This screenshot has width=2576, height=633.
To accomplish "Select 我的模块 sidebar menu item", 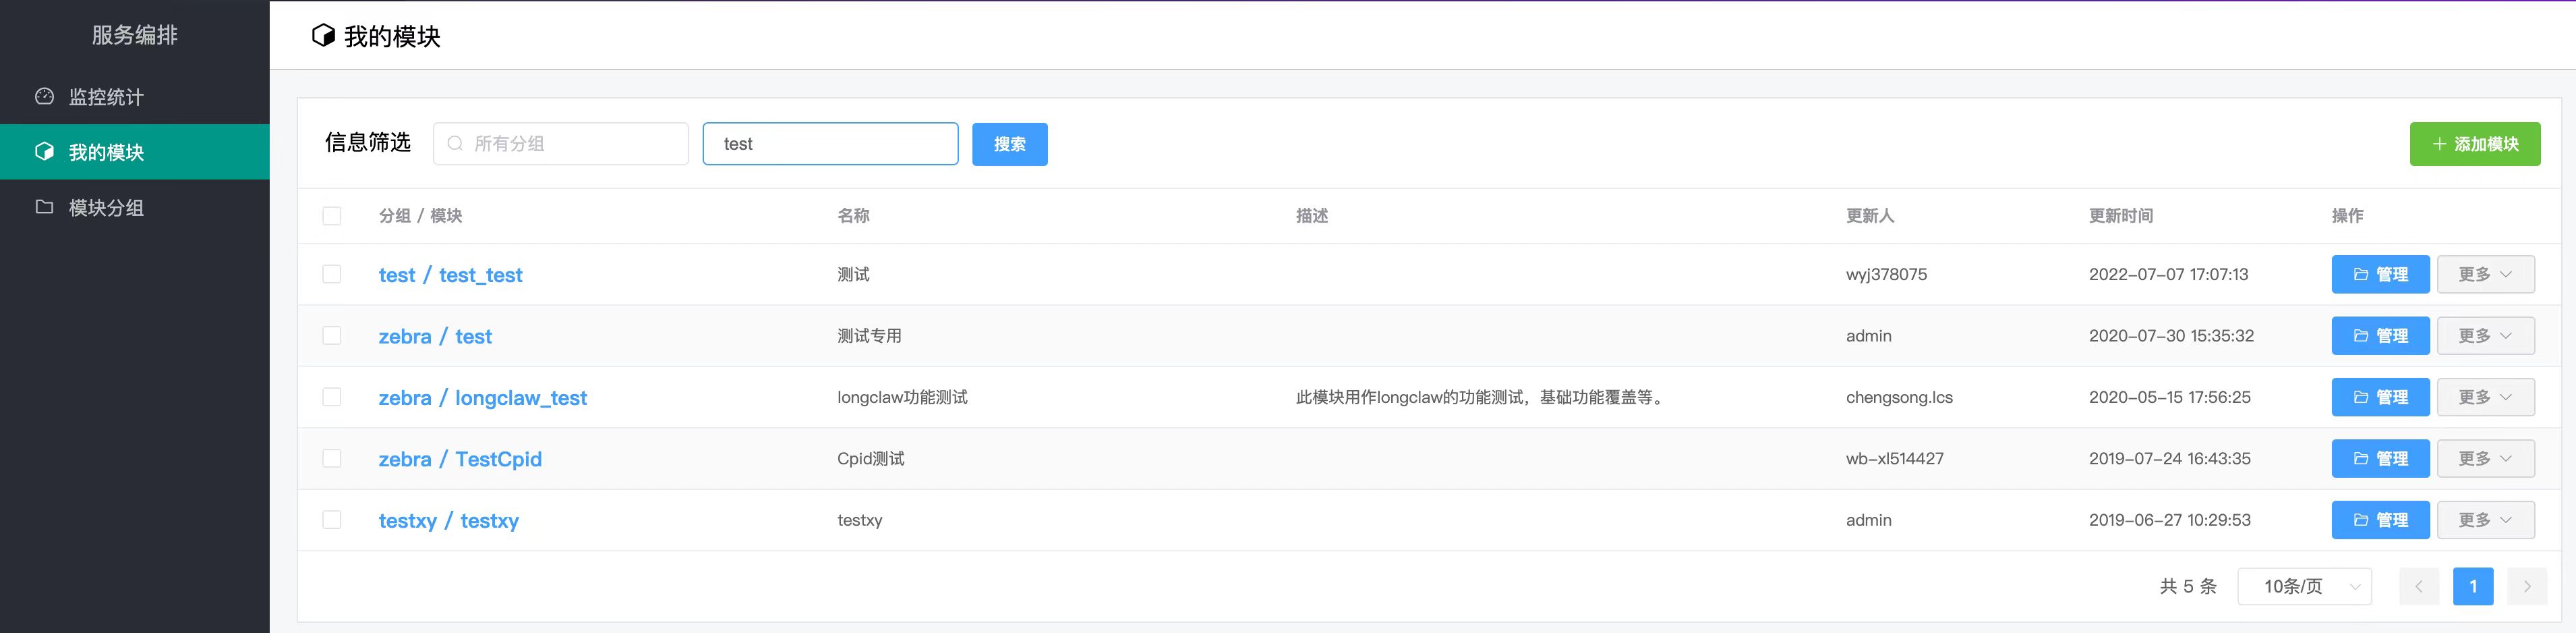I will pyautogui.click(x=135, y=152).
